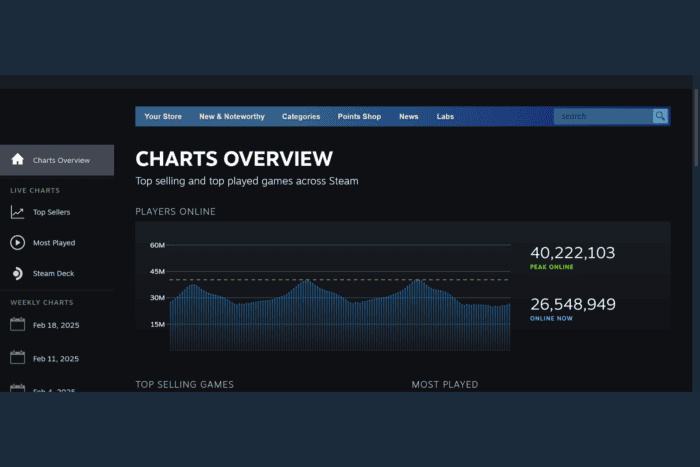Viewport: 700px width, 467px height.
Task: Click the PLAYERS ONLINE heading
Action: click(x=175, y=212)
